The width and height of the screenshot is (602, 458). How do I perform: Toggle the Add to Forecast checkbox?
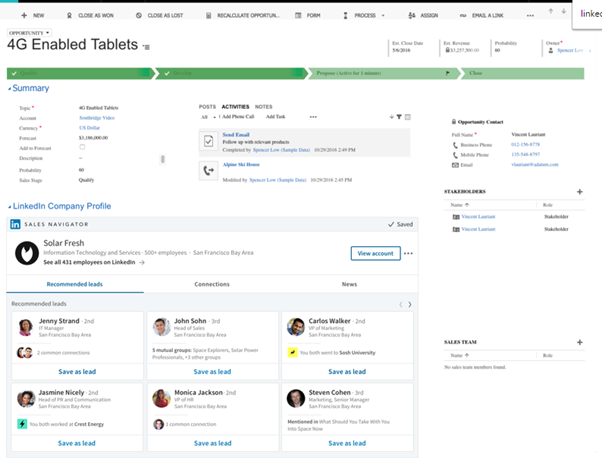tap(82, 147)
